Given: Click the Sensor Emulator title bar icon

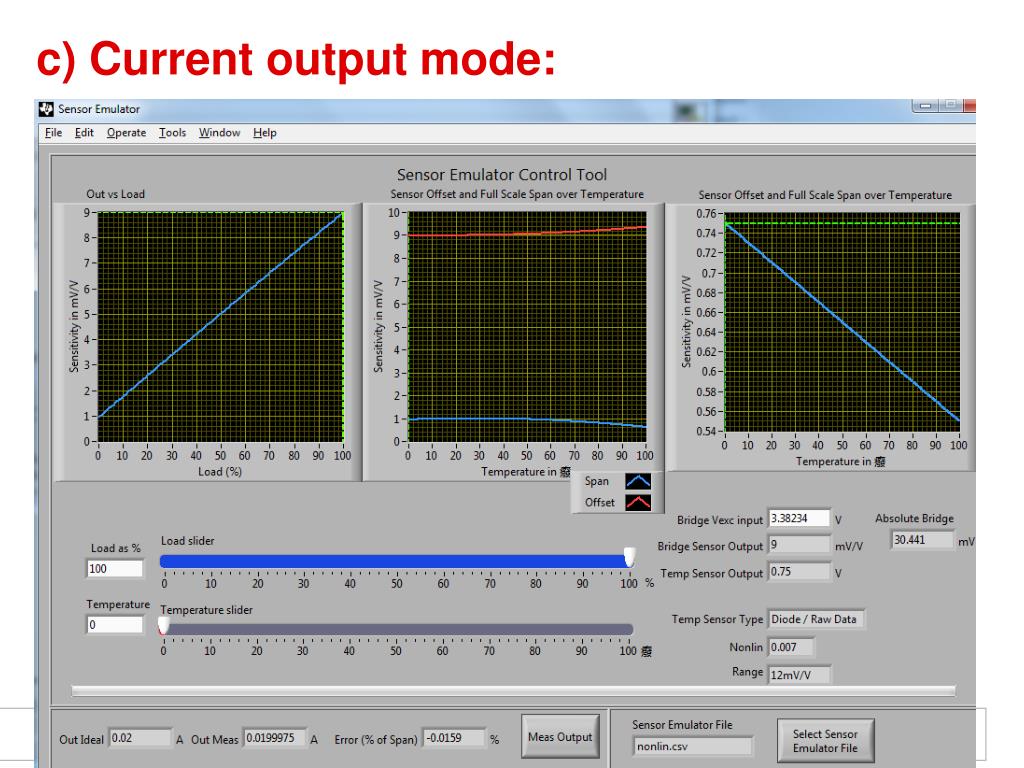Looking at the screenshot, I should tap(45, 109).
